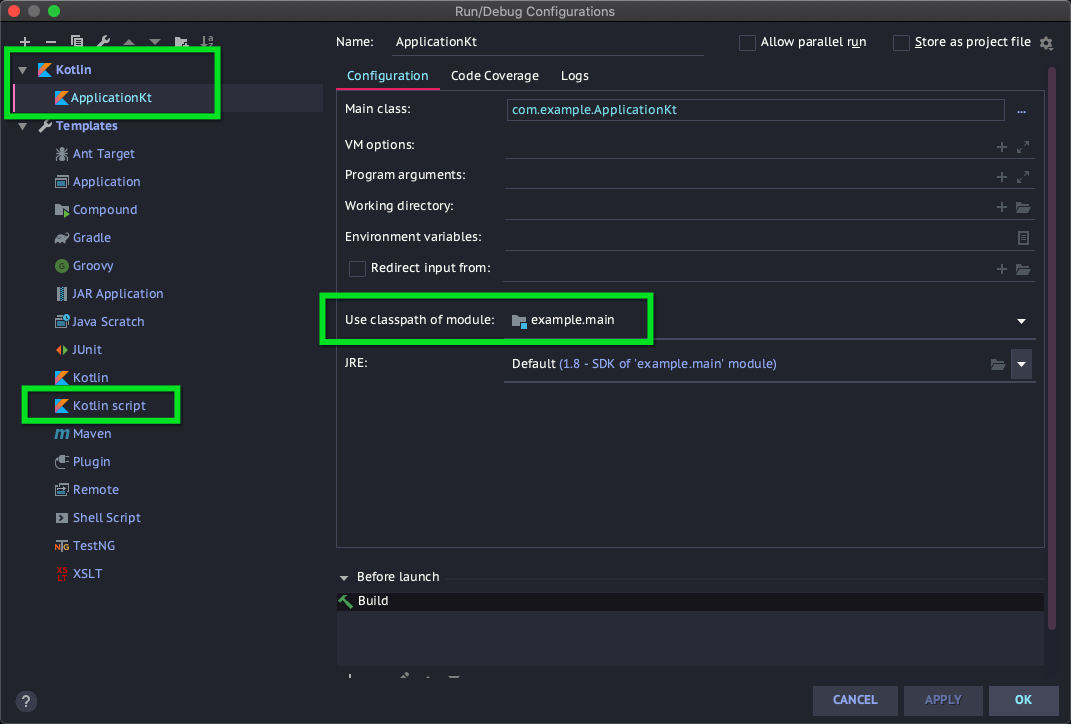Screen dimensions: 1071x724
Task: Collapse the Kotlin configurations node
Action: [23, 70]
